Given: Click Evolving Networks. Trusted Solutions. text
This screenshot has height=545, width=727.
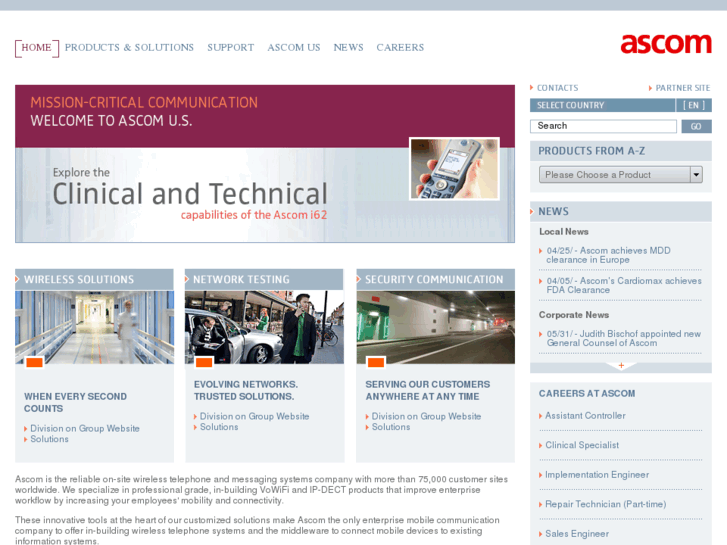Looking at the screenshot, I should 246,391.
